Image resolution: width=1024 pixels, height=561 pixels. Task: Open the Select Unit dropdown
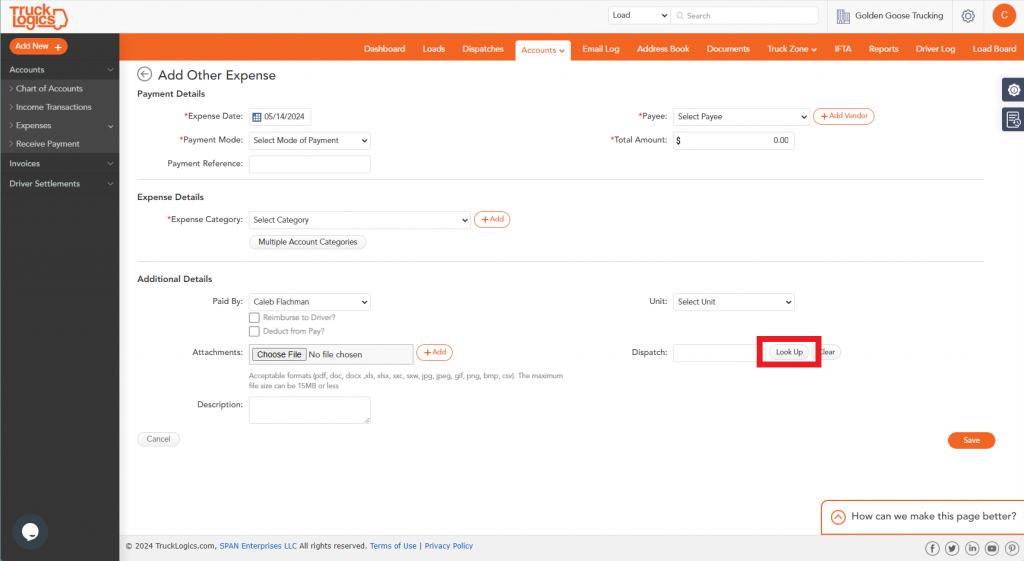tap(733, 302)
